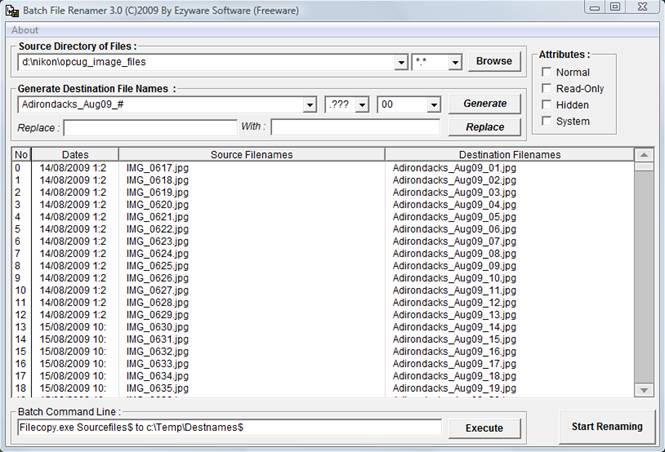Click destination name Adirondacks_Aug09_08.jpg
Viewport: 665px width, 452px height.
tap(454, 254)
